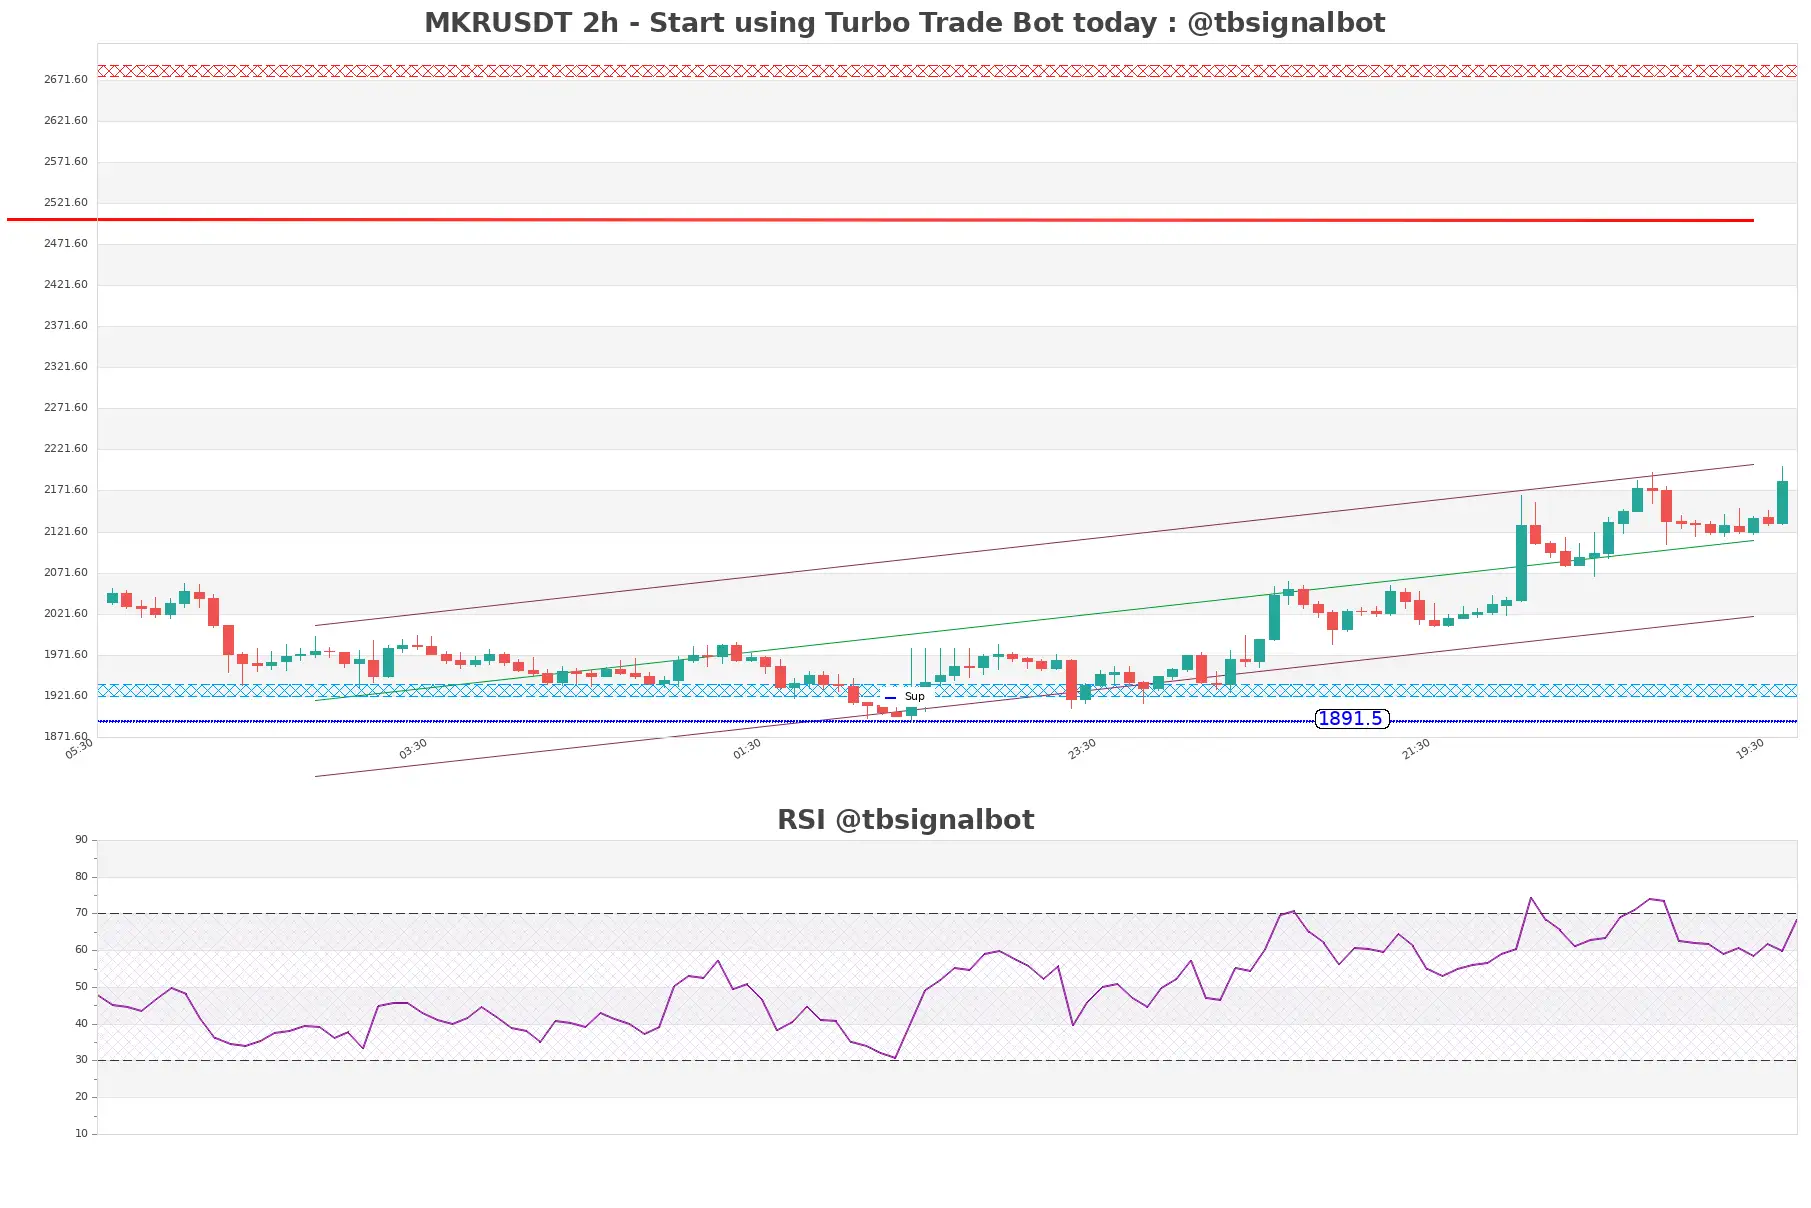Click the 1971.60 price axis label
1811x1208 pixels.
(66, 654)
